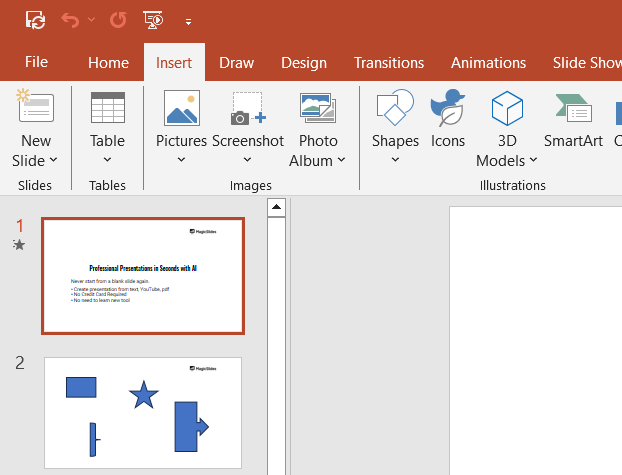Select slide 1 thumbnail
Image resolution: width=622 pixels, height=475 pixels.
click(143, 276)
